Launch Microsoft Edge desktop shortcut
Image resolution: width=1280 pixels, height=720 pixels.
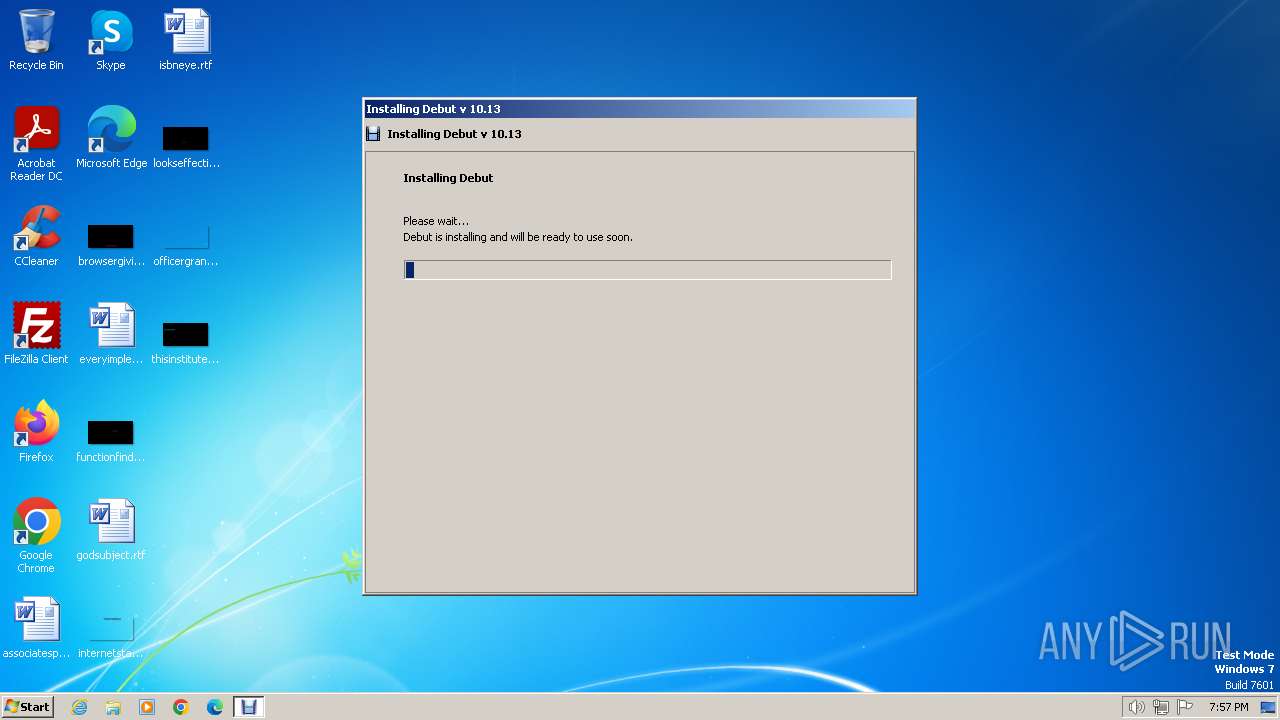(x=111, y=138)
